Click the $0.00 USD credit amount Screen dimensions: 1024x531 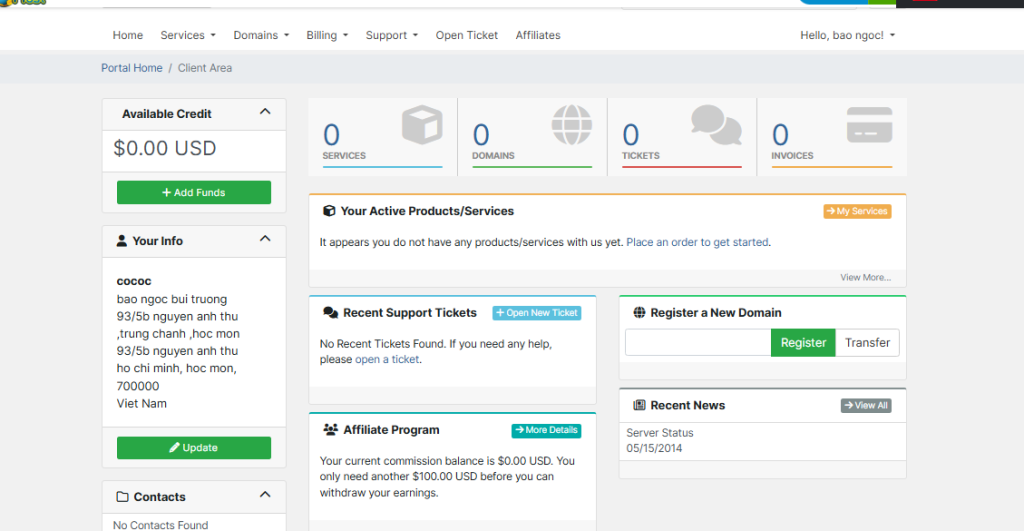point(165,148)
